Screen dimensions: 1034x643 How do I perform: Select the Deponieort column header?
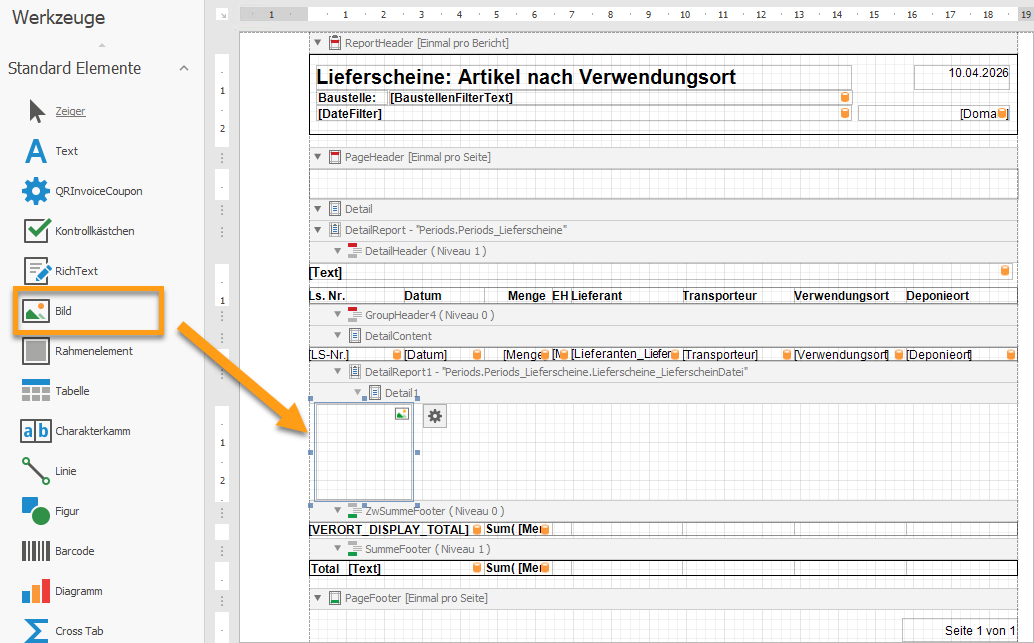961,296
